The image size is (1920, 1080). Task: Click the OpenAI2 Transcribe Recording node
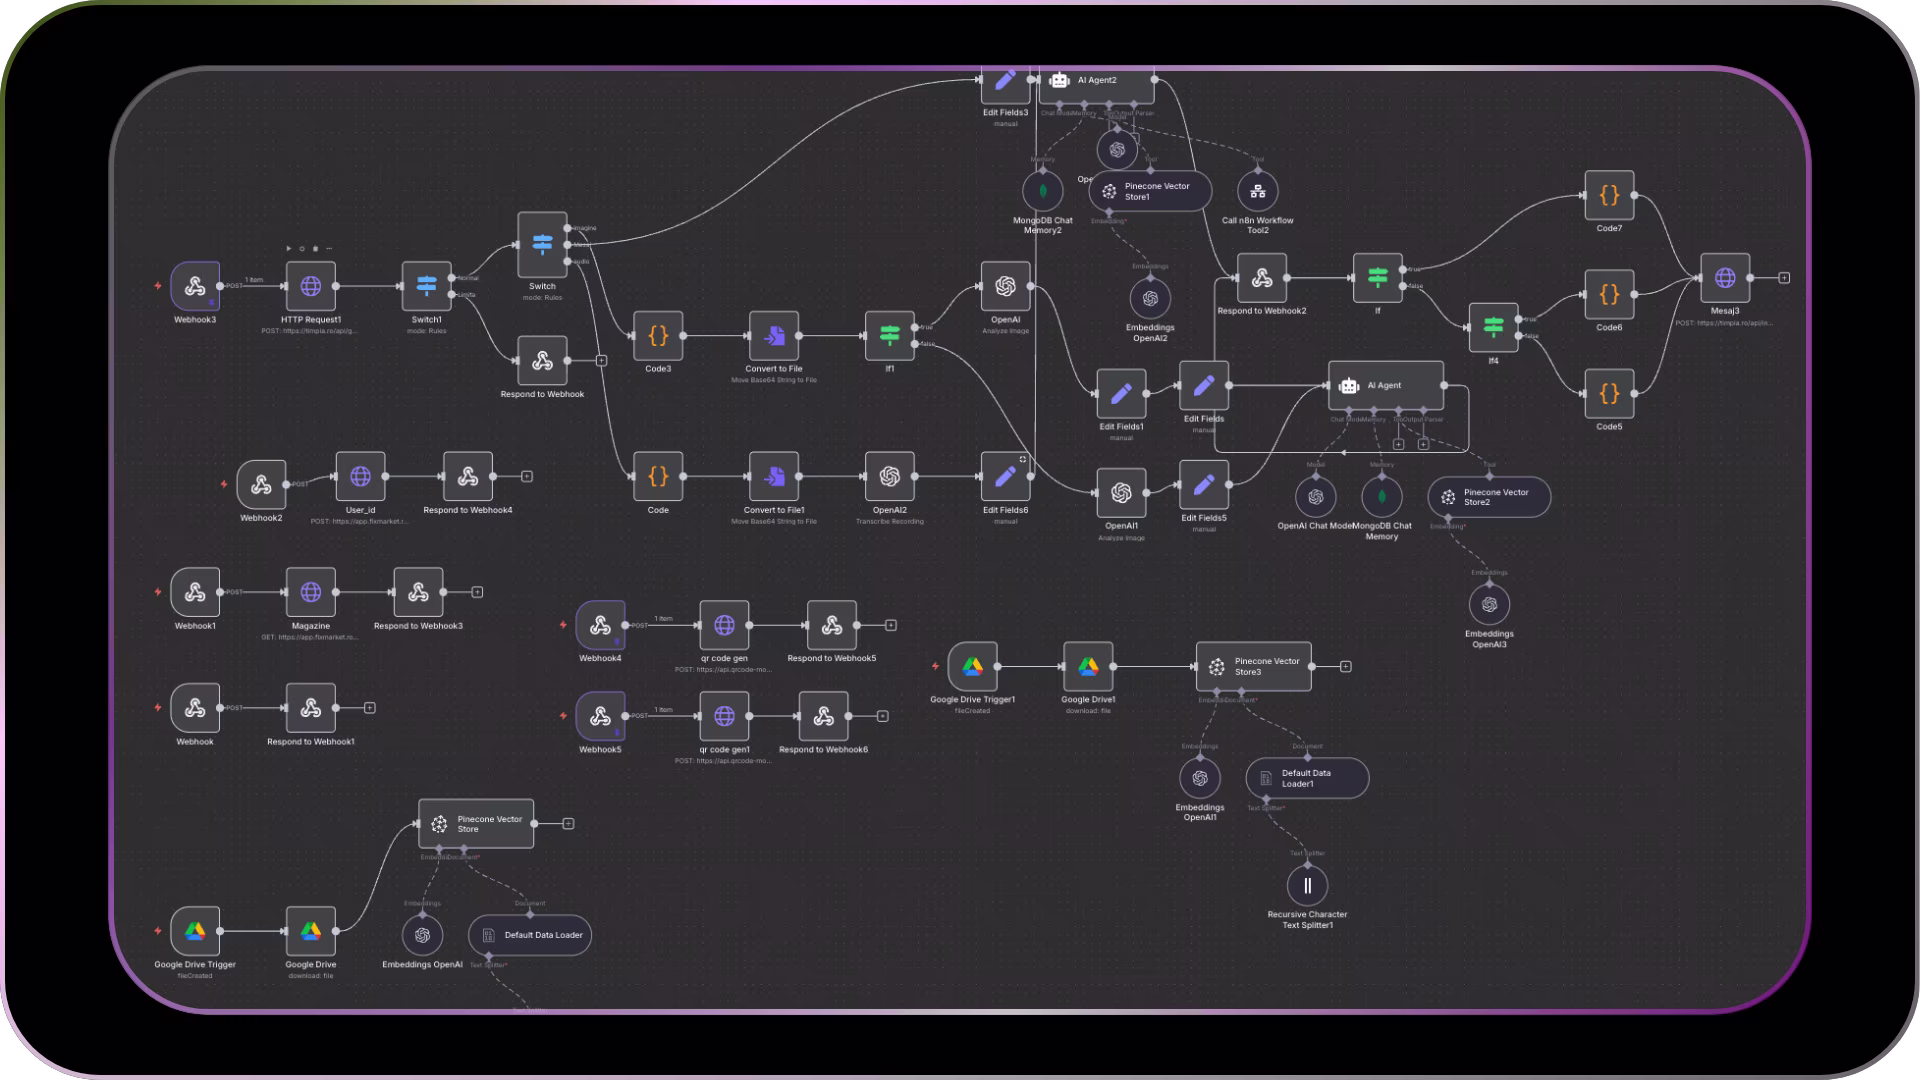[x=889, y=477]
